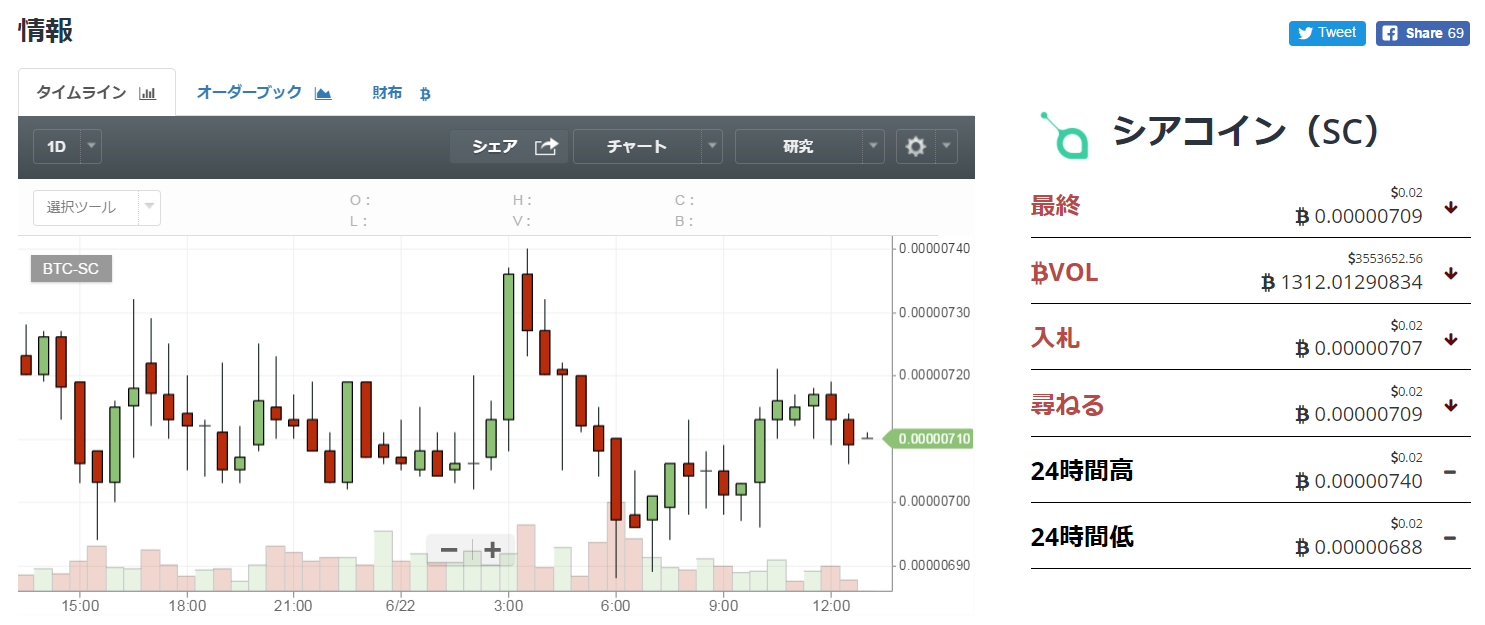Screen dimensions: 1485x625
Task: Click the bitcoin icon on 財布 tab
Action: (x=424, y=94)
